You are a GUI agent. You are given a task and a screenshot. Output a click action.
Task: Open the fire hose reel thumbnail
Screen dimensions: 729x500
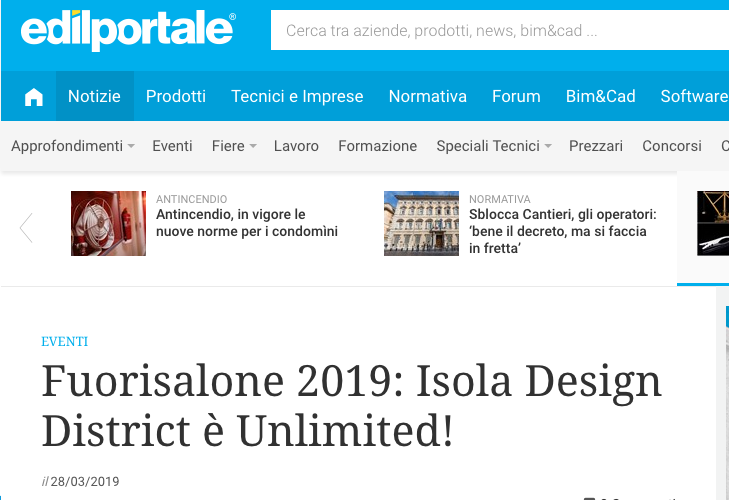pos(108,223)
